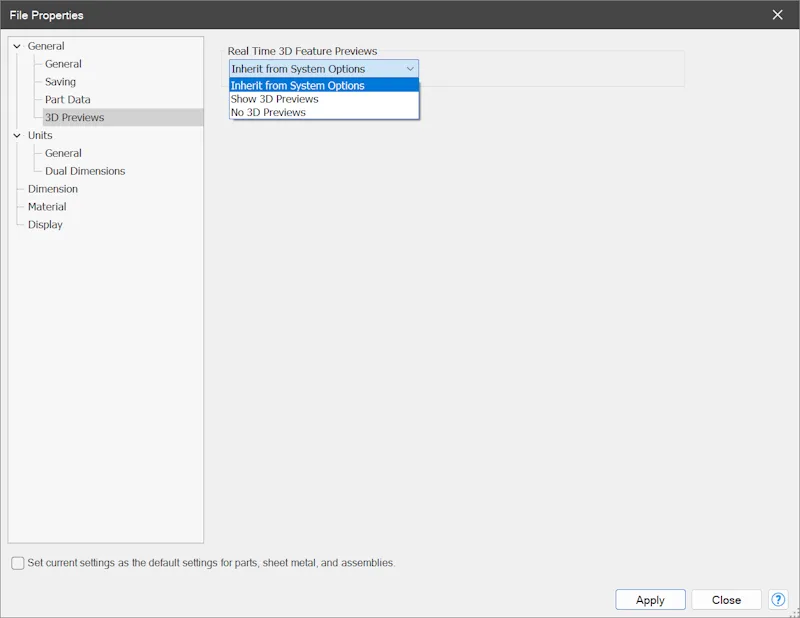Select General under the Units group
This screenshot has width=800, height=618.
pos(63,153)
